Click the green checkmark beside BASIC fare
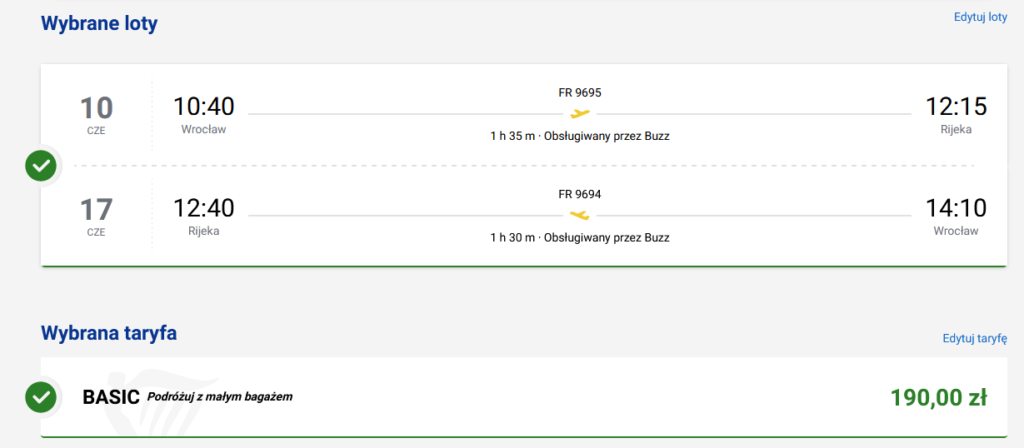The width and height of the screenshot is (1024, 448). pyautogui.click(x=41, y=397)
